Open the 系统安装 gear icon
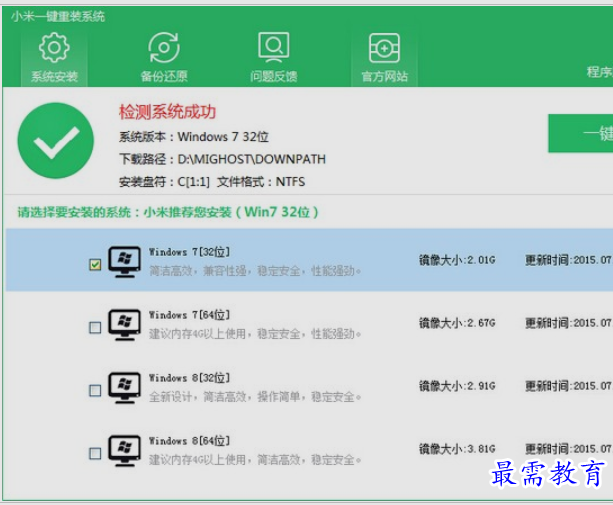613x505 pixels. [54, 48]
